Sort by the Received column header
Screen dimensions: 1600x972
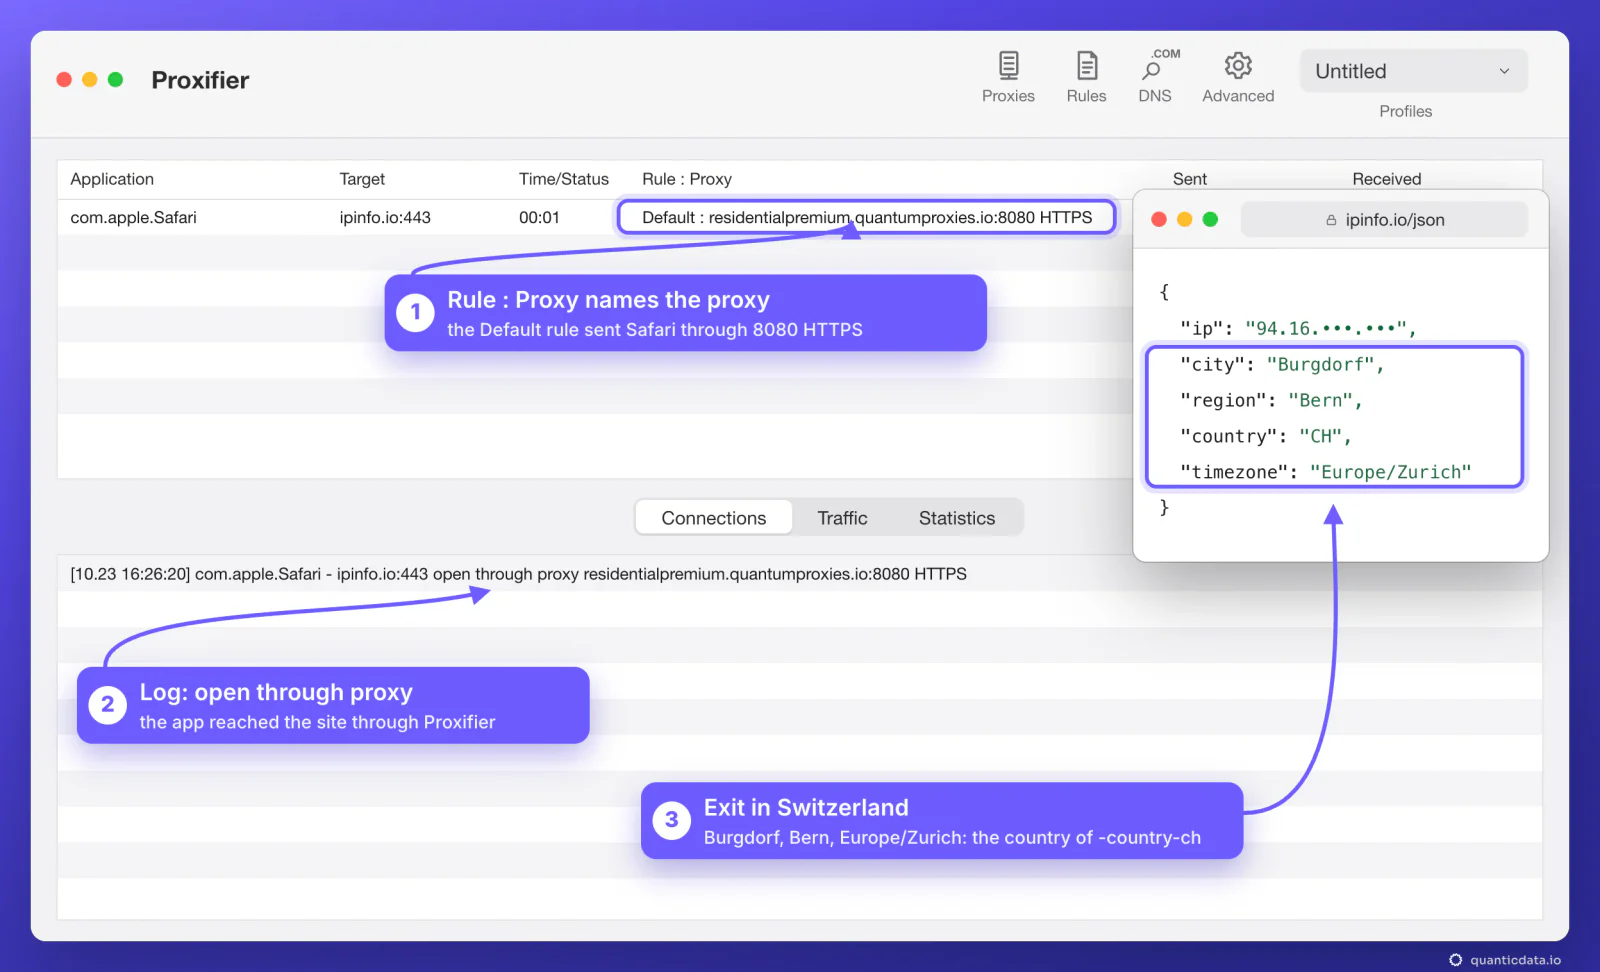pyautogui.click(x=1387, y=179)
